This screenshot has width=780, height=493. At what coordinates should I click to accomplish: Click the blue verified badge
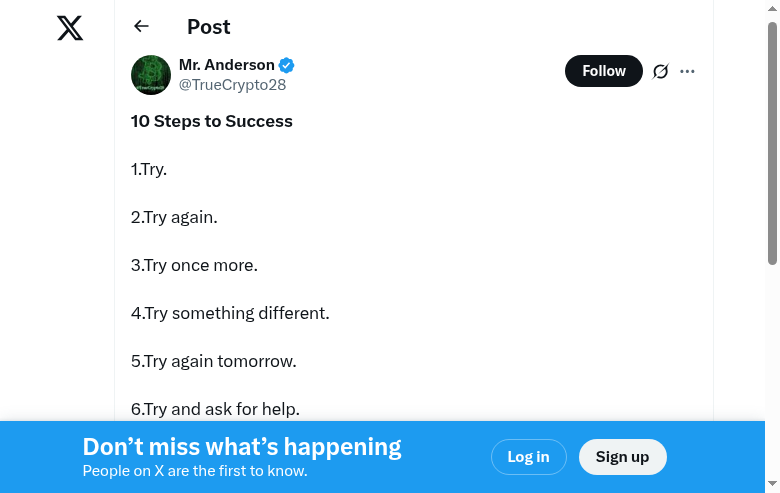pos(287,65)
